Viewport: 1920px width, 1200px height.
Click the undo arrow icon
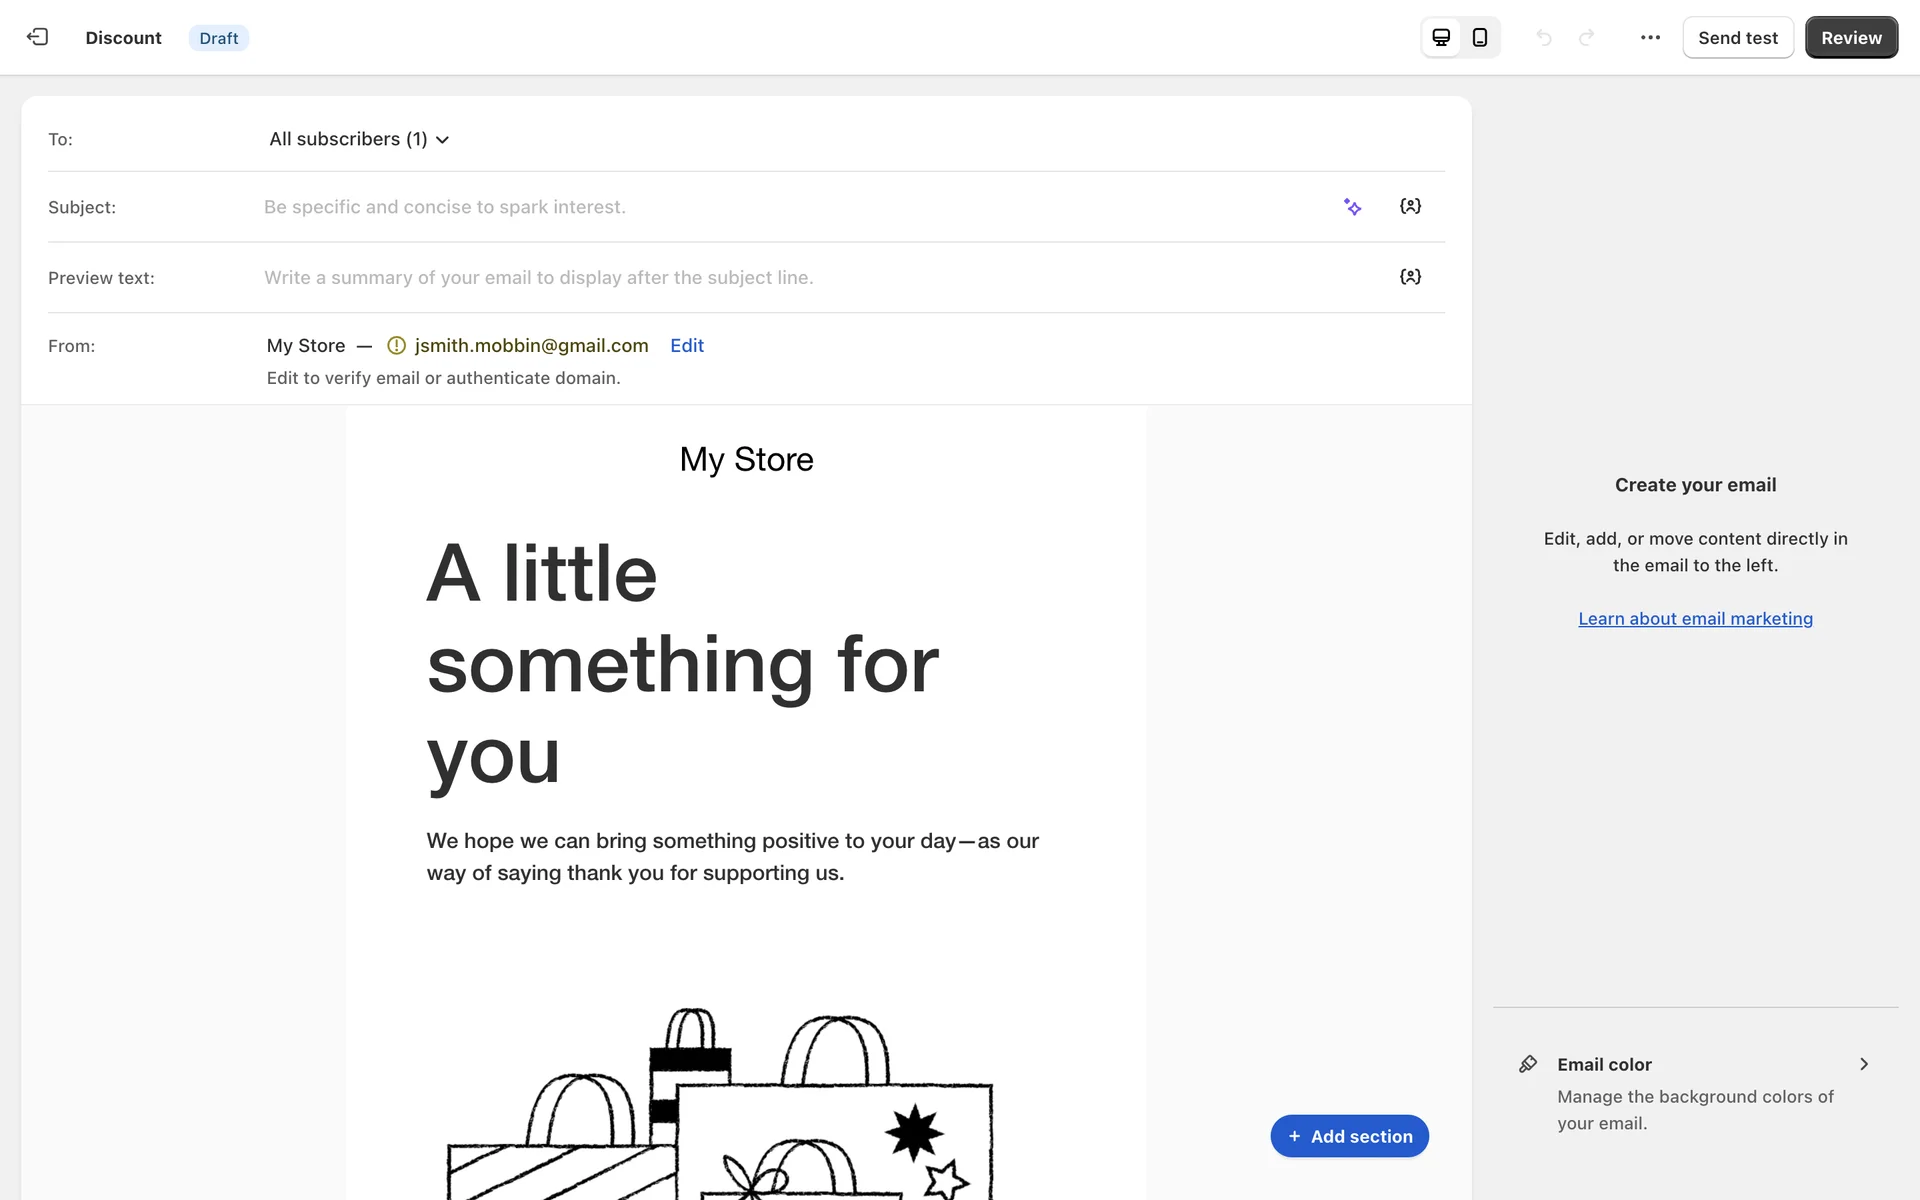(1544, 38)
